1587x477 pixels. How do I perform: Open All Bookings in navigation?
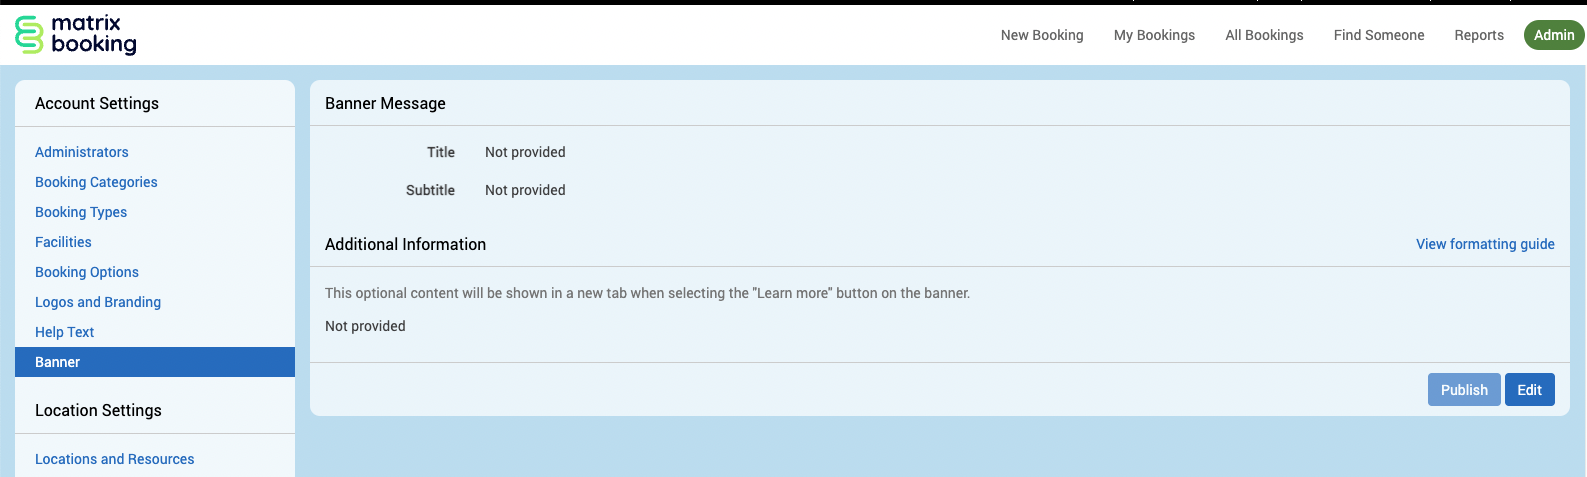coord(1264,35)
